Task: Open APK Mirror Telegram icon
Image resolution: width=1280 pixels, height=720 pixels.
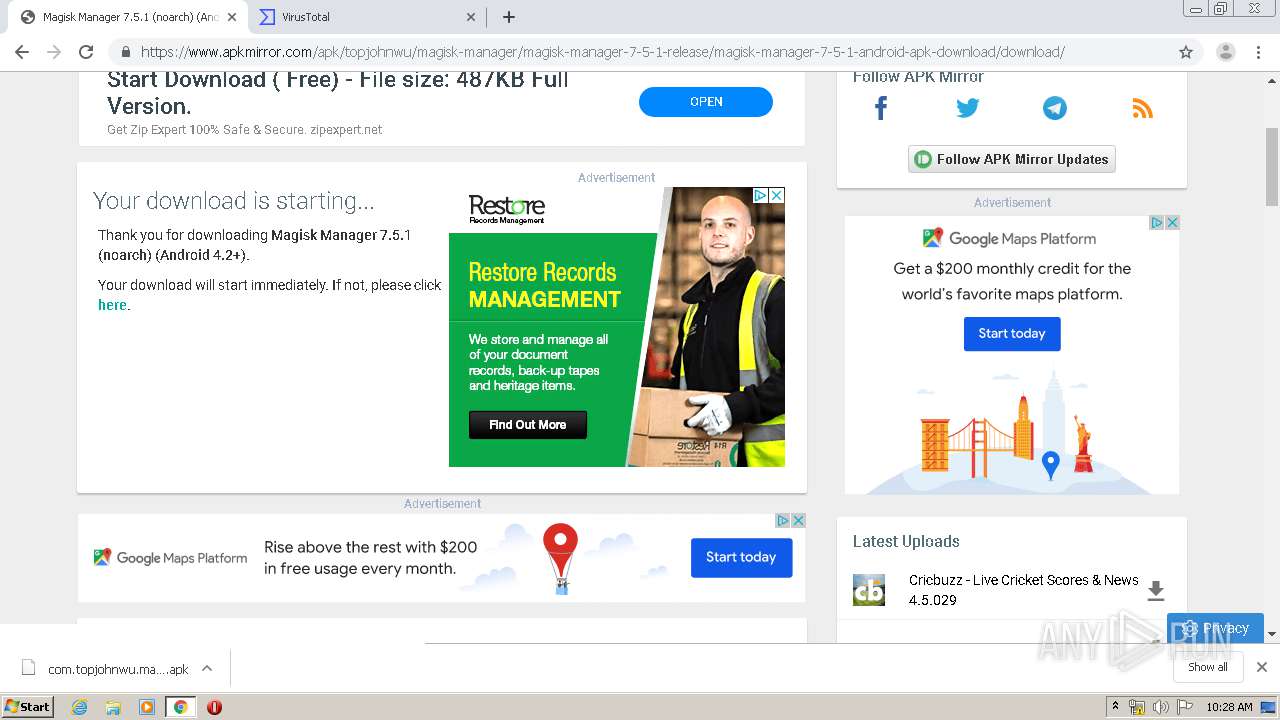Action: (1055, 108)
